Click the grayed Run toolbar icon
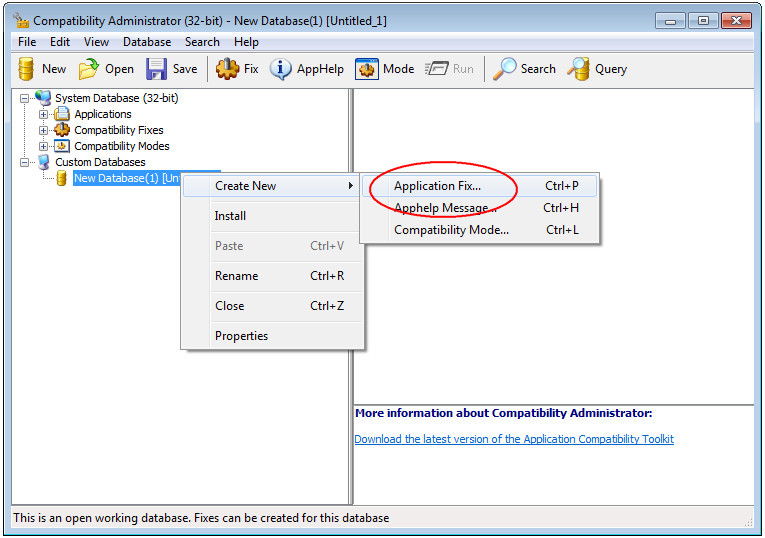 coord(436,69)
